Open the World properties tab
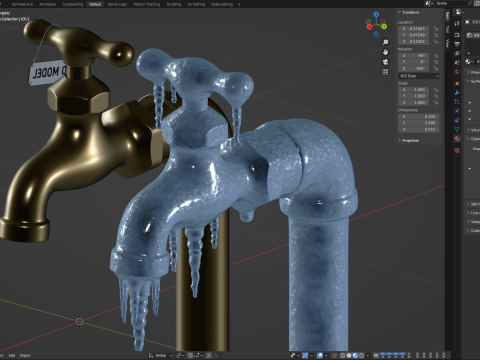Screen dimensions: 480x360 (x=457, y=72)
